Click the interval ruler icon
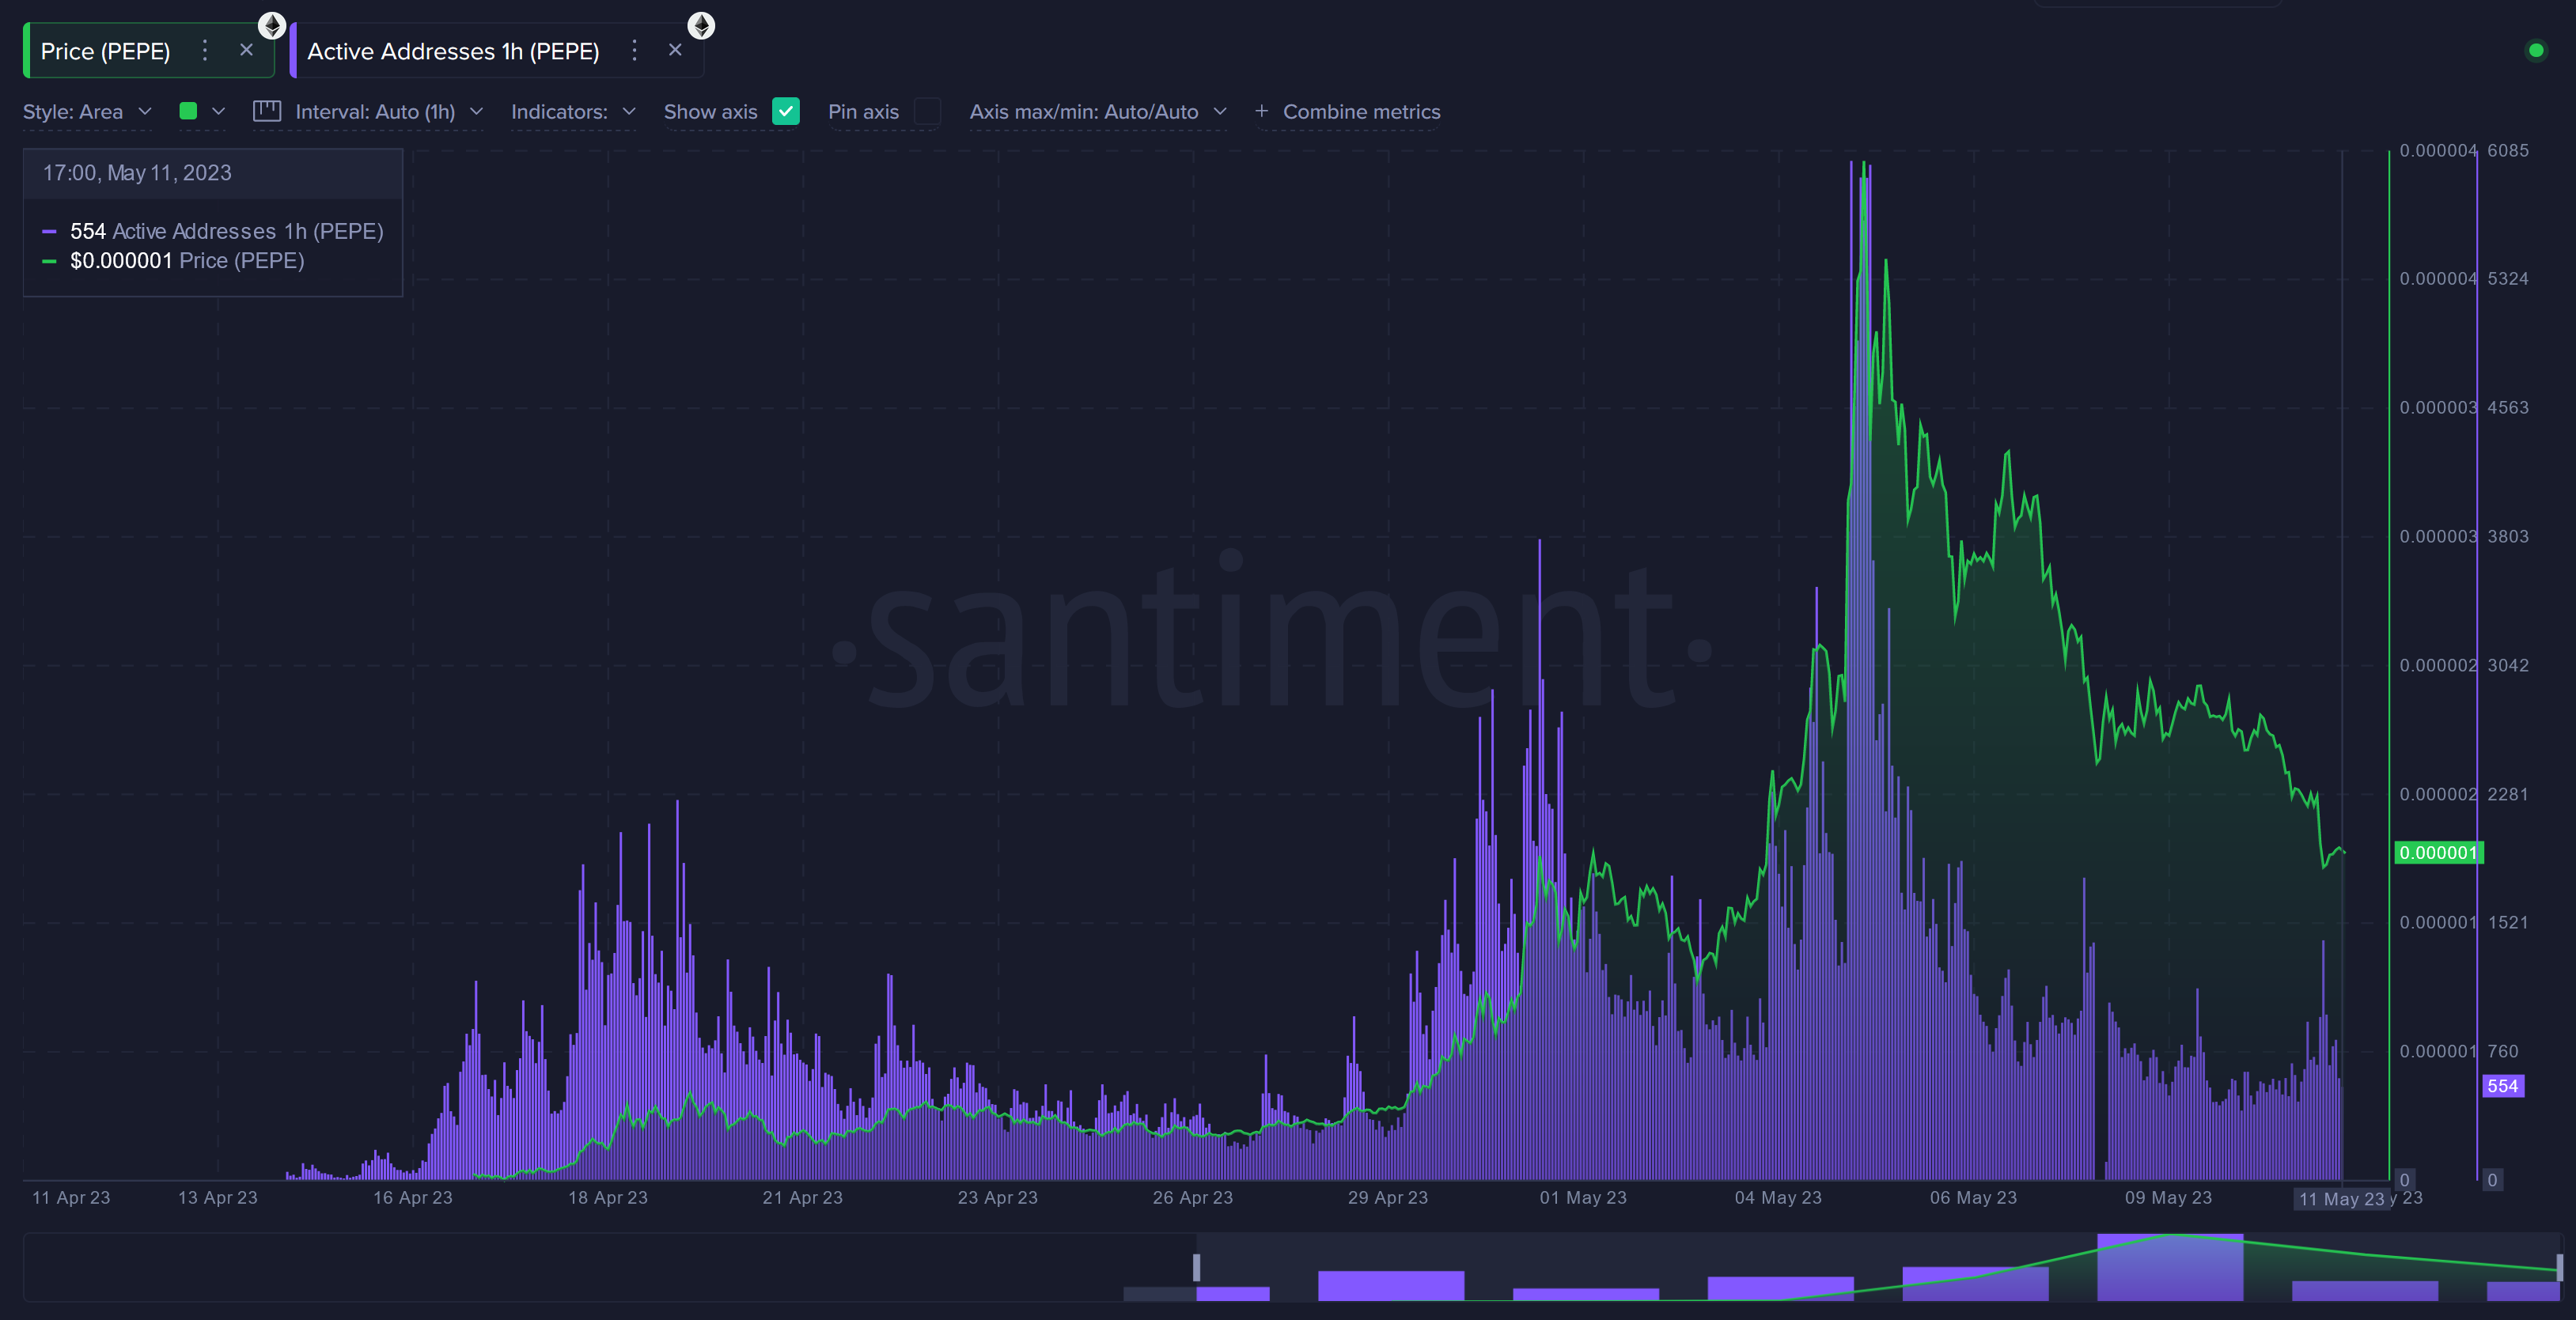 click(x=266, y=111)
